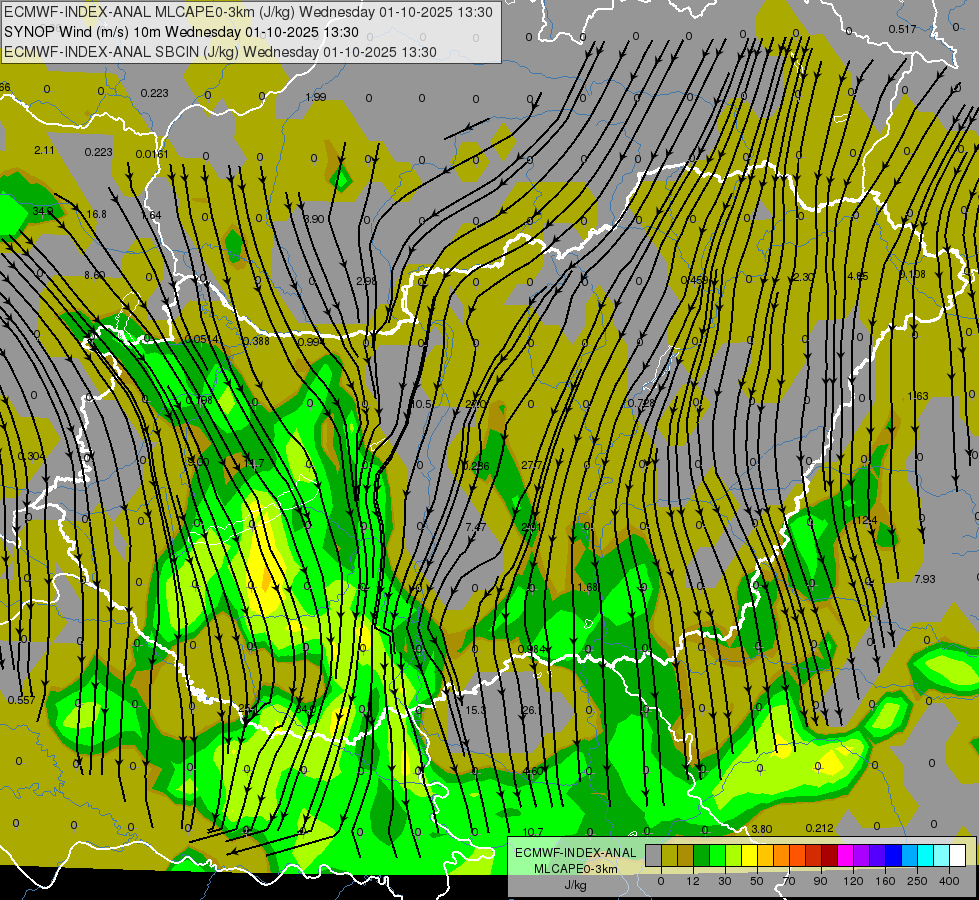Screen dimensions: 979x900
Task: Click the SBCIN header line
Action: pyautogui.click(x=220, y=52)
